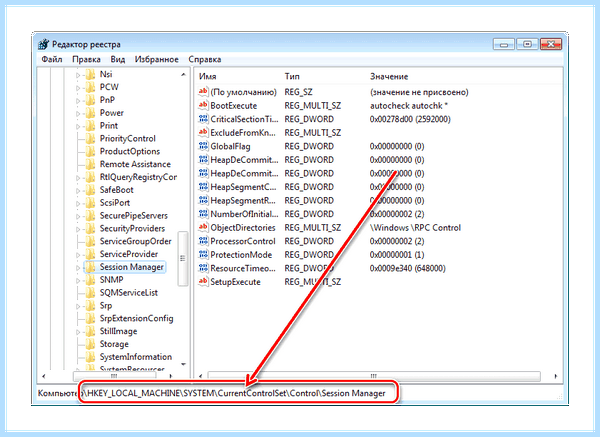Screen dimensions: 600x437
Task: Click the ResourceTimeo... DWORD icon
Action: pos(203,268)
